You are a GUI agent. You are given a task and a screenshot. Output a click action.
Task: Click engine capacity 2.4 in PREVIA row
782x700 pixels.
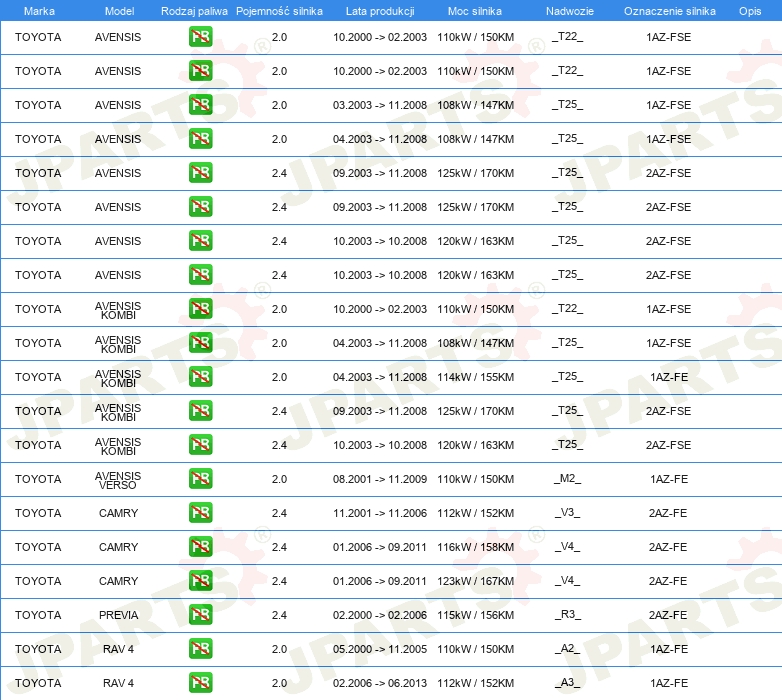coord(279,615)
